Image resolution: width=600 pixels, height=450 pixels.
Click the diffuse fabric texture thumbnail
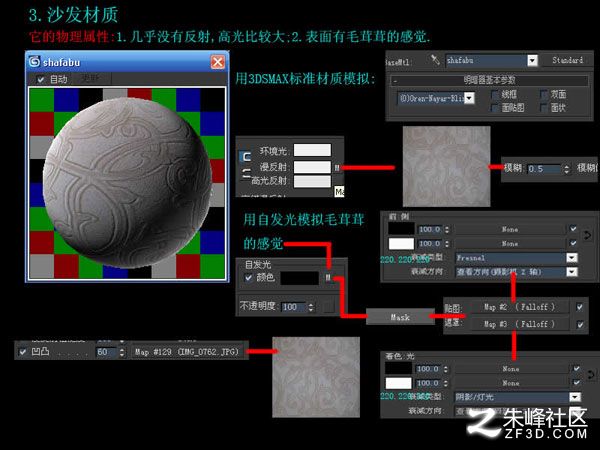click(x=447, y=166)
